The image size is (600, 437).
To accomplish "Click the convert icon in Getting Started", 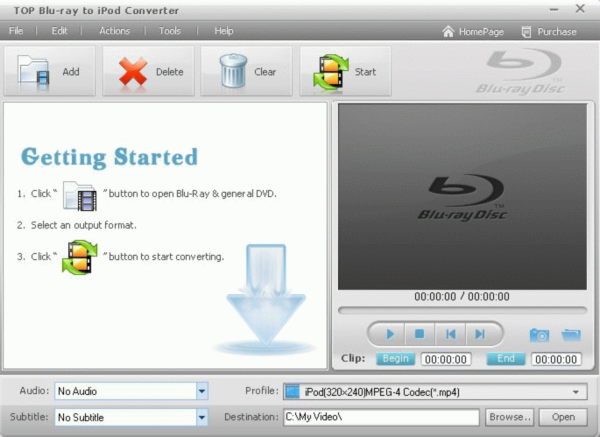I will coord(80,257).
